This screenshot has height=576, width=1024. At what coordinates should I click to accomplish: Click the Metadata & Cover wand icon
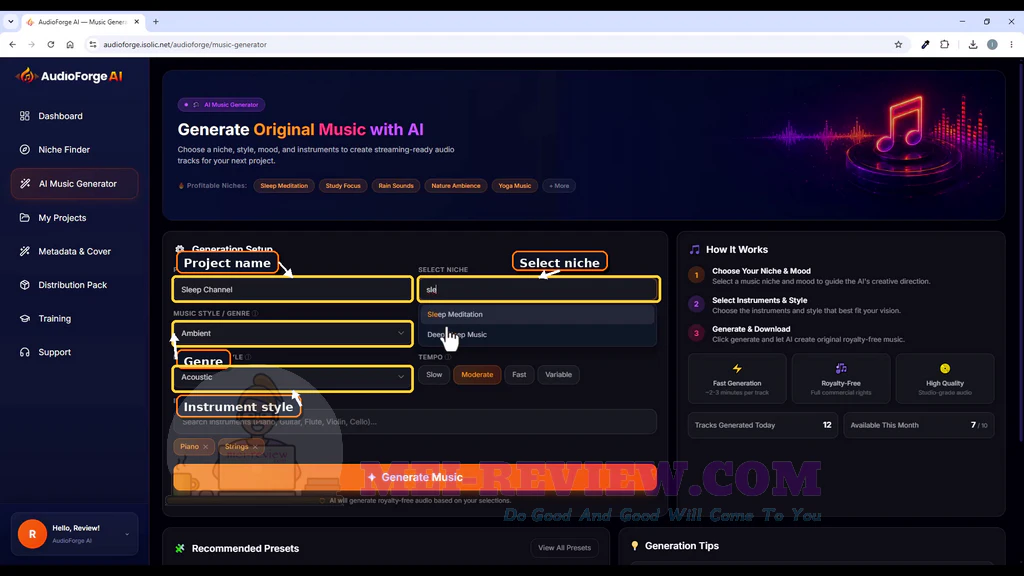pyautogui.click(x=25, y=251)
